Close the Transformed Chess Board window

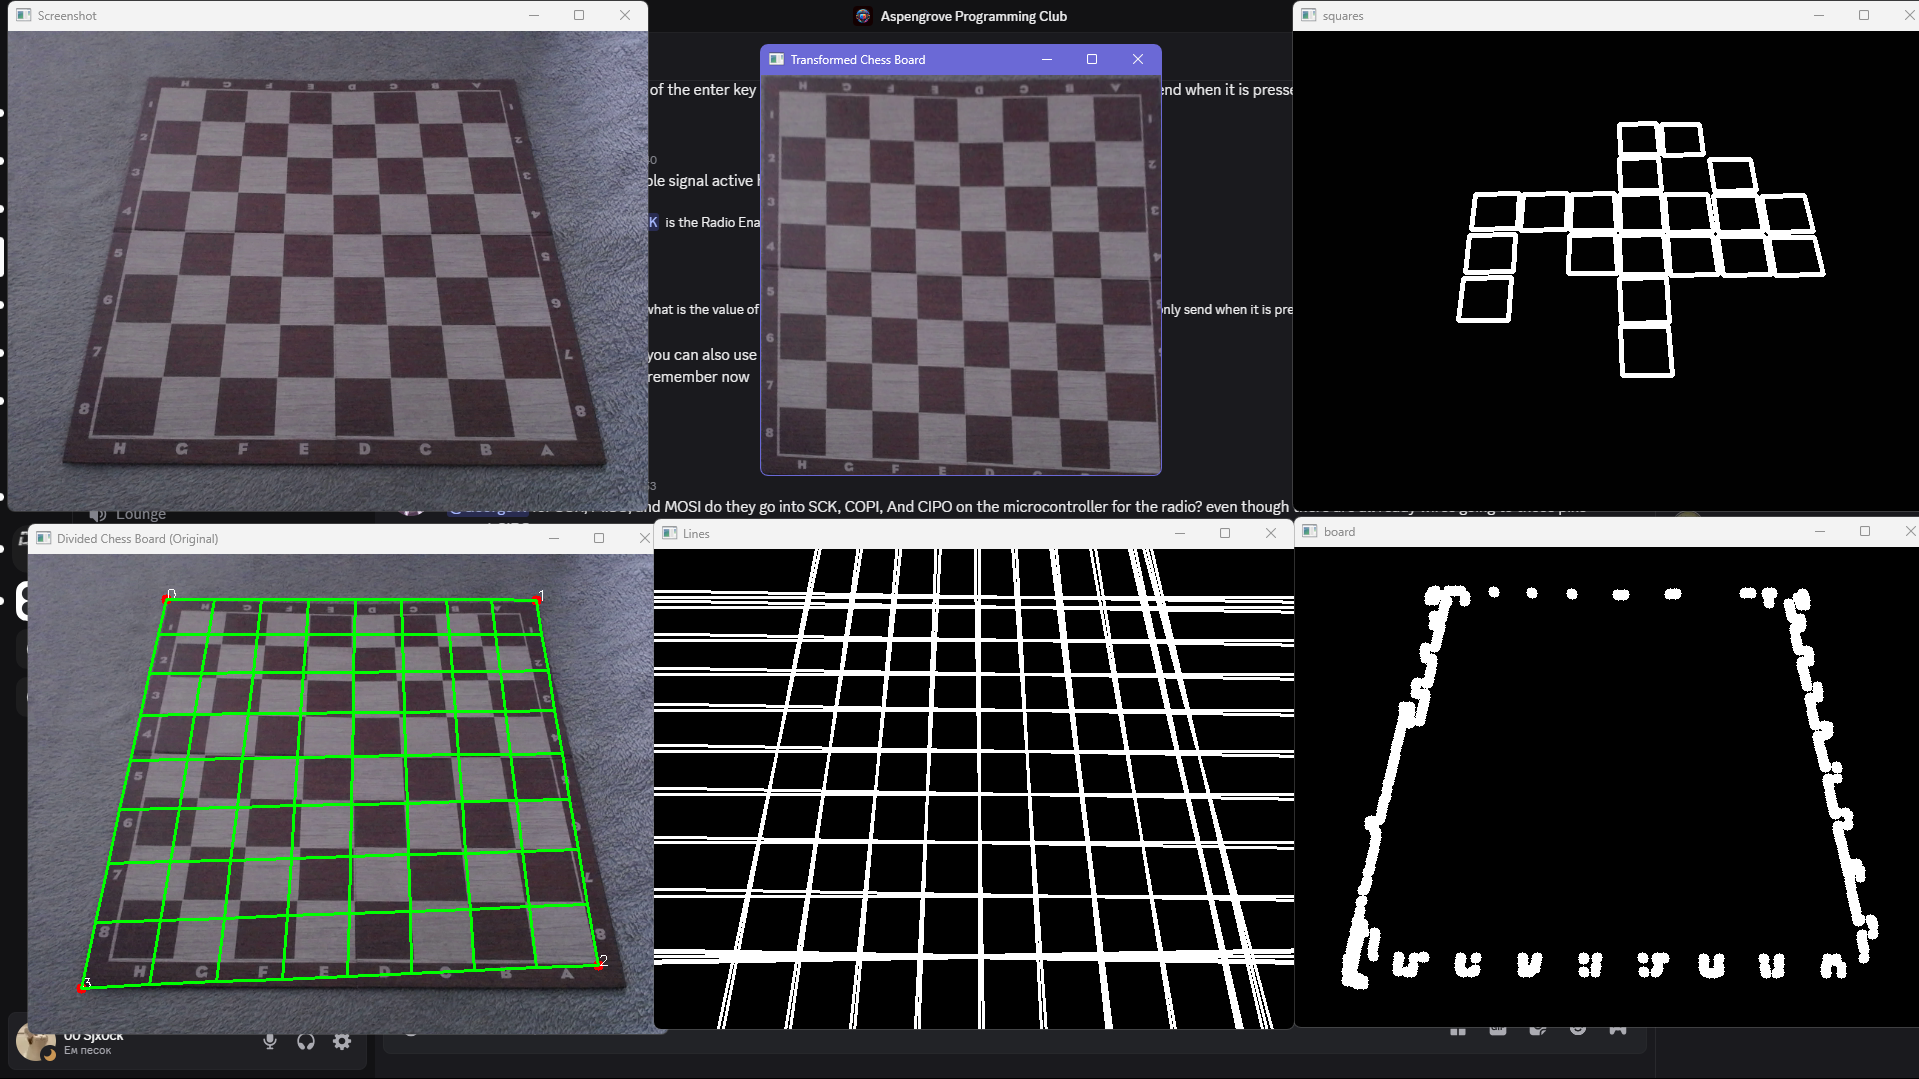(1137, 60)
